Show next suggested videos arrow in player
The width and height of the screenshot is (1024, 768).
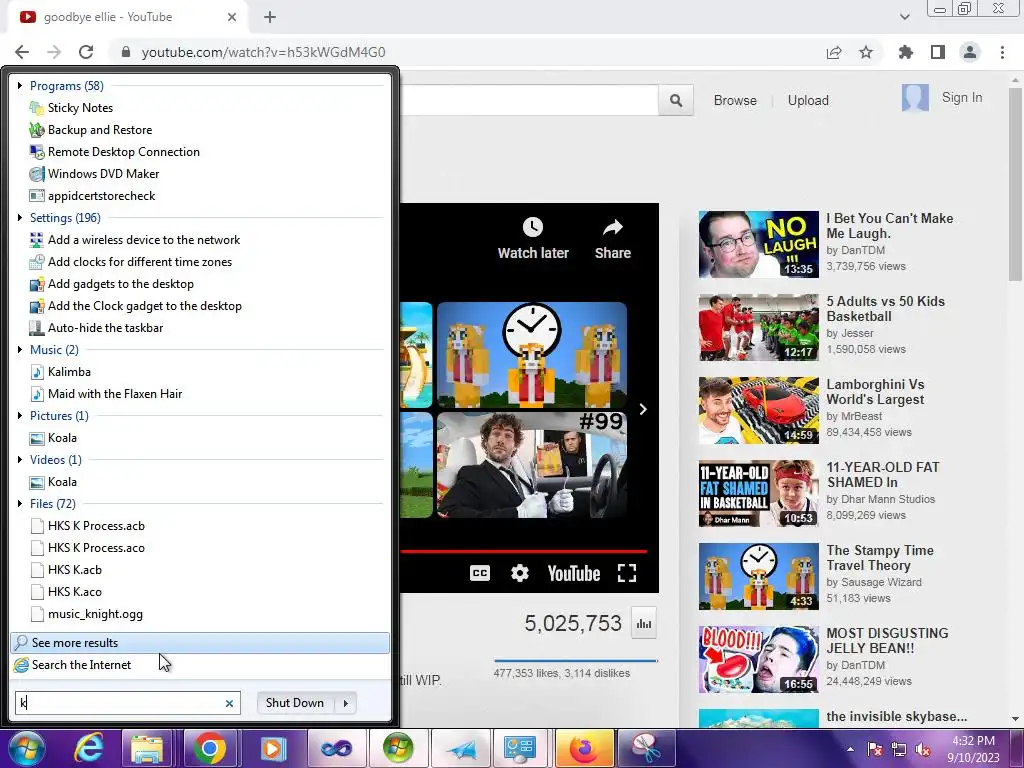click(x=643, y=409)
